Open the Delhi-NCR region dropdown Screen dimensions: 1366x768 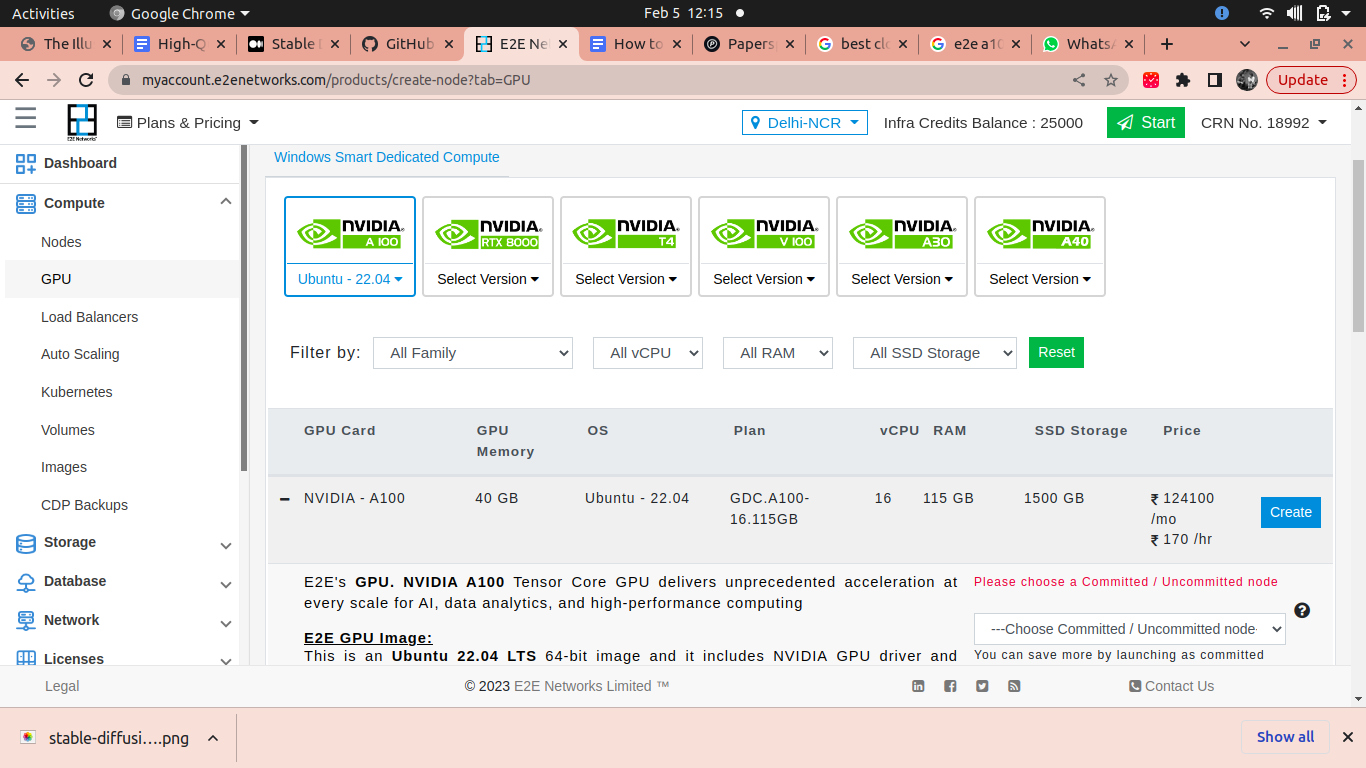coord(805,122)
